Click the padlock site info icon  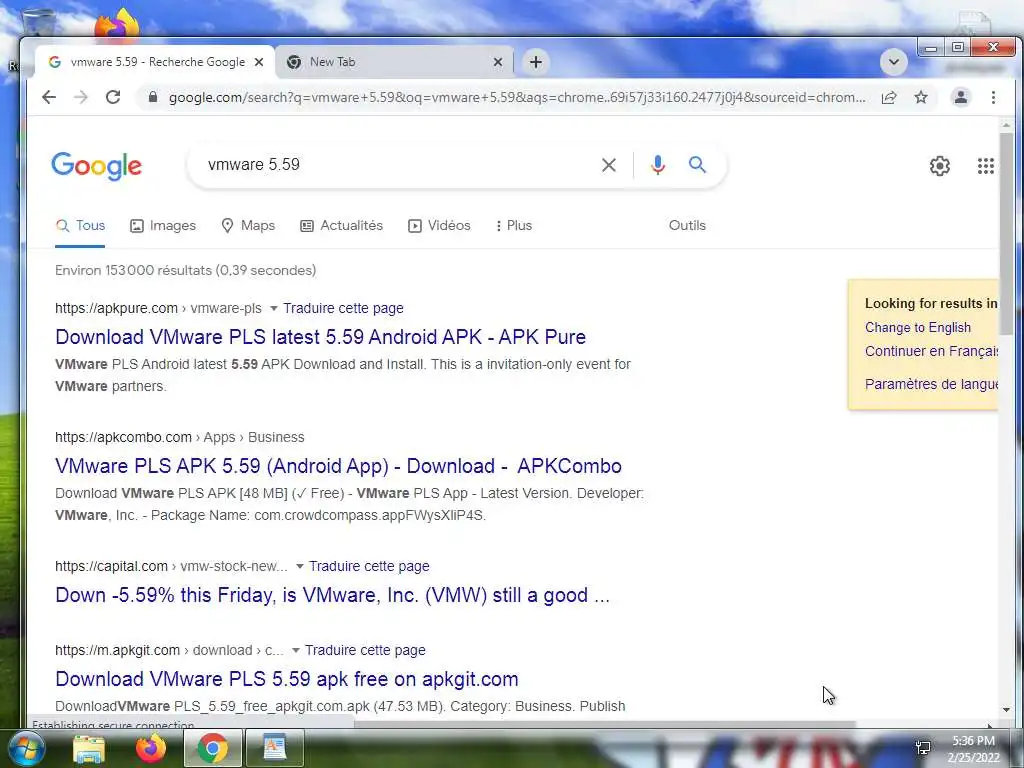[x=153, y=97]
